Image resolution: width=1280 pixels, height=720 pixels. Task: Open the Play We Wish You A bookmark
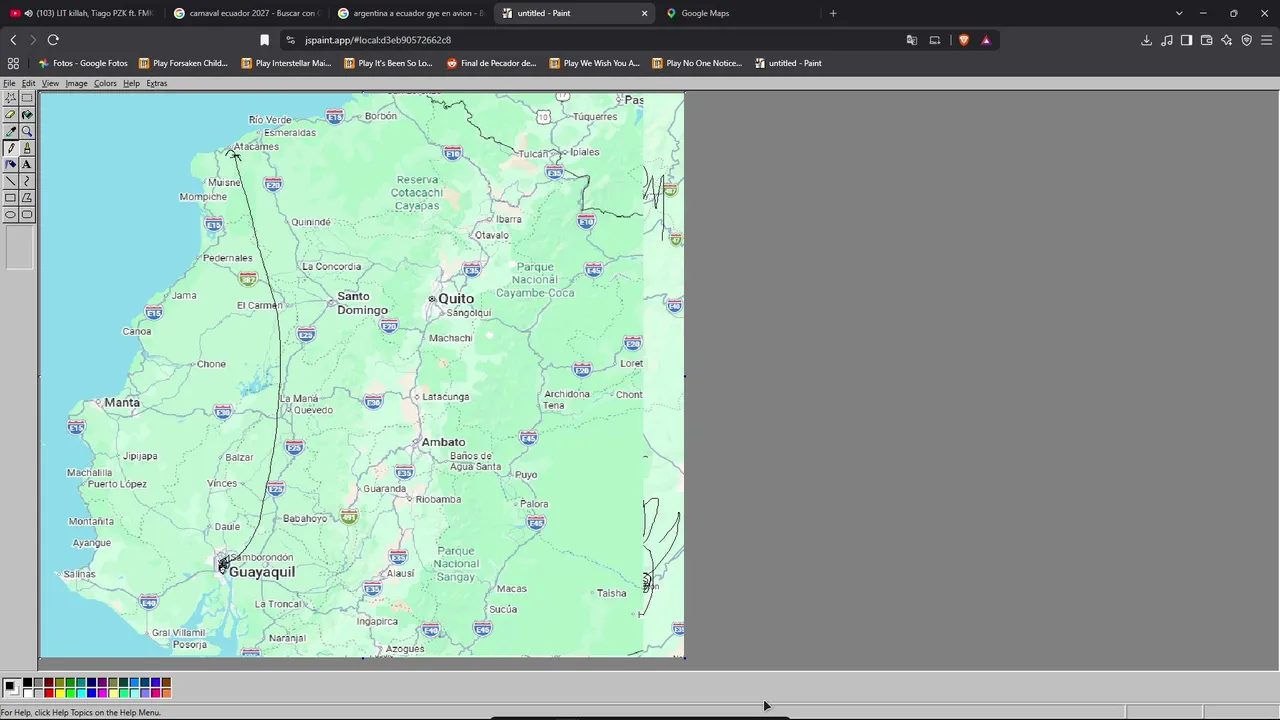point(594,63)
